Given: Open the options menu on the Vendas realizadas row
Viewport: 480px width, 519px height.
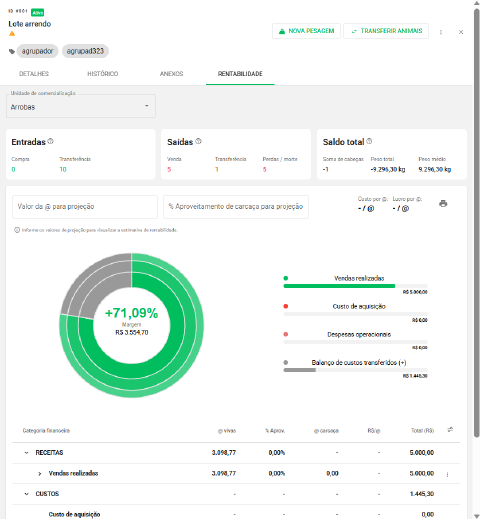Looking at the screenshot, I should [447, 474].
